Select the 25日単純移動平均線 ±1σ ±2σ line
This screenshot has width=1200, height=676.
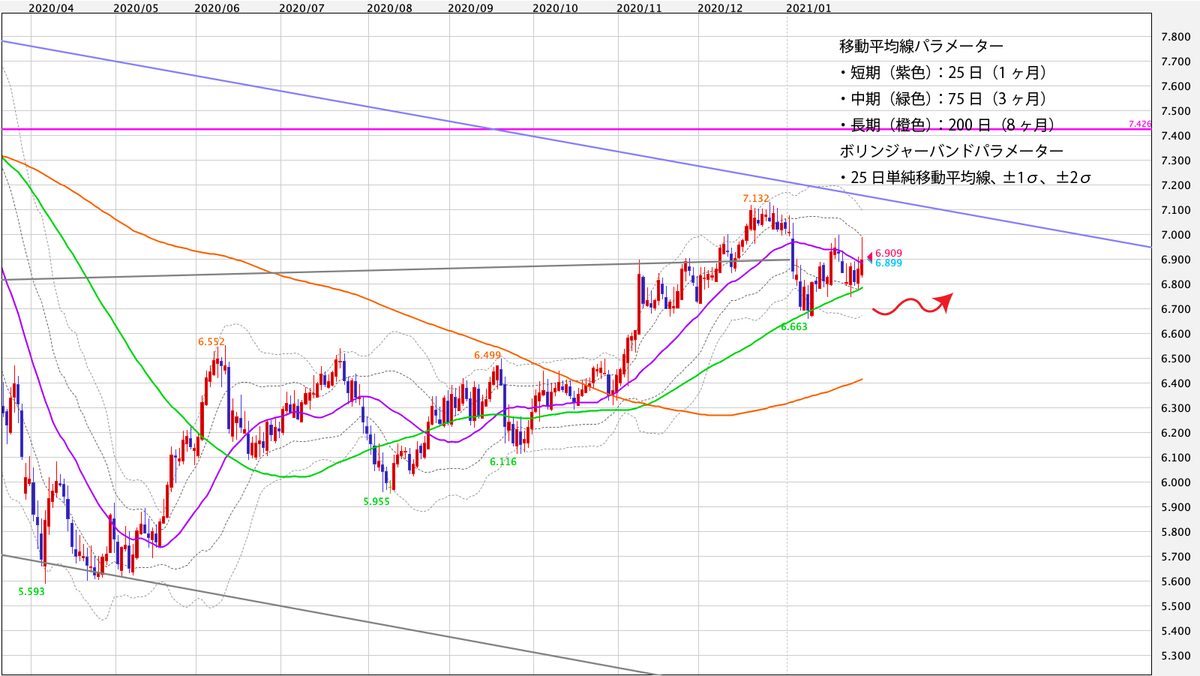tap(965, 179)
